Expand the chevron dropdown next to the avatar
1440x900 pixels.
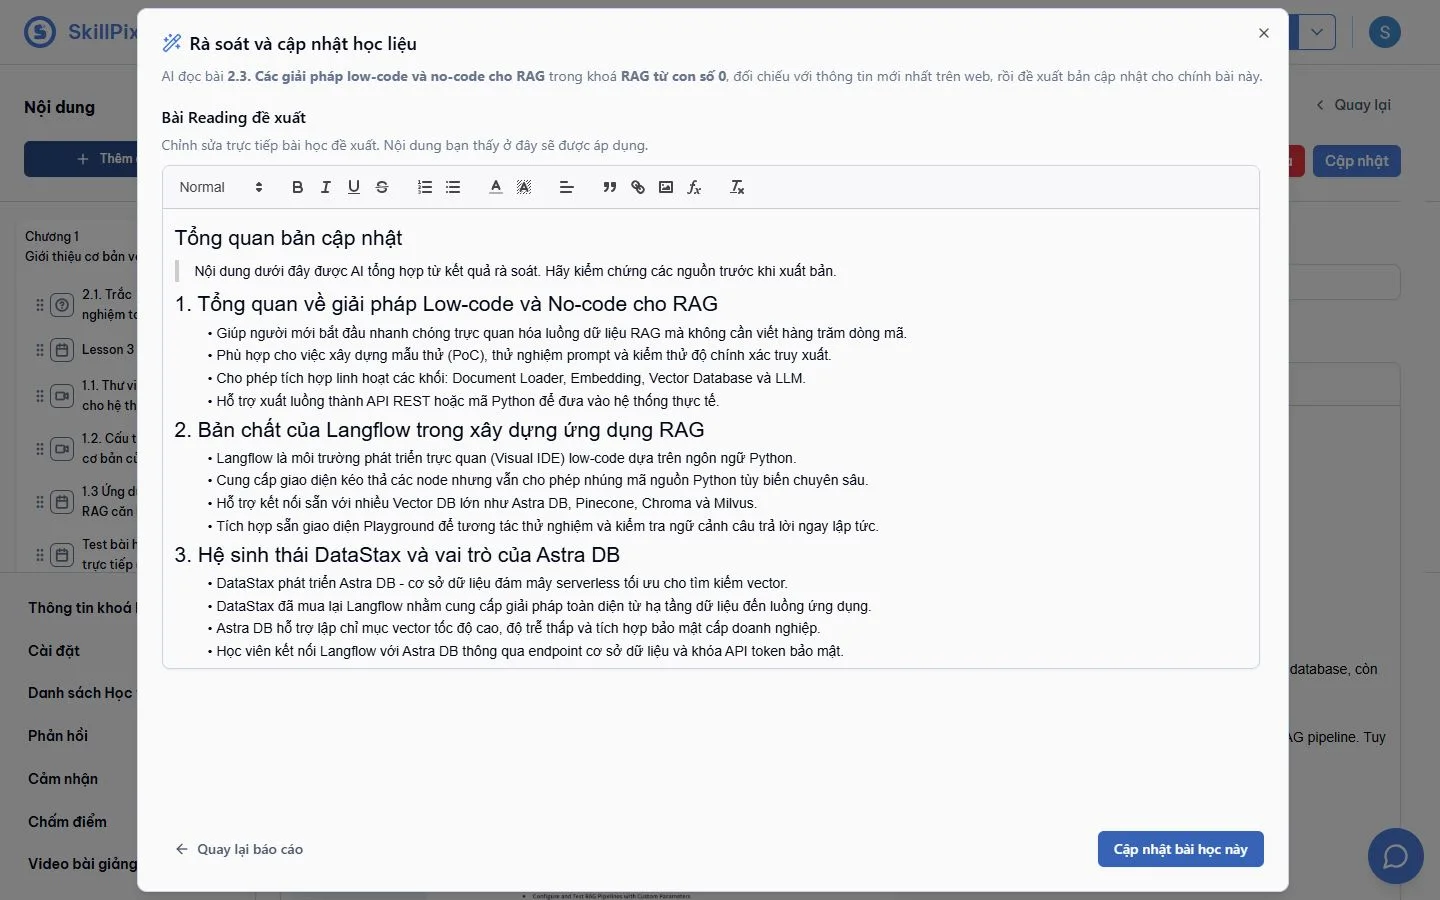coord(1317,32)
